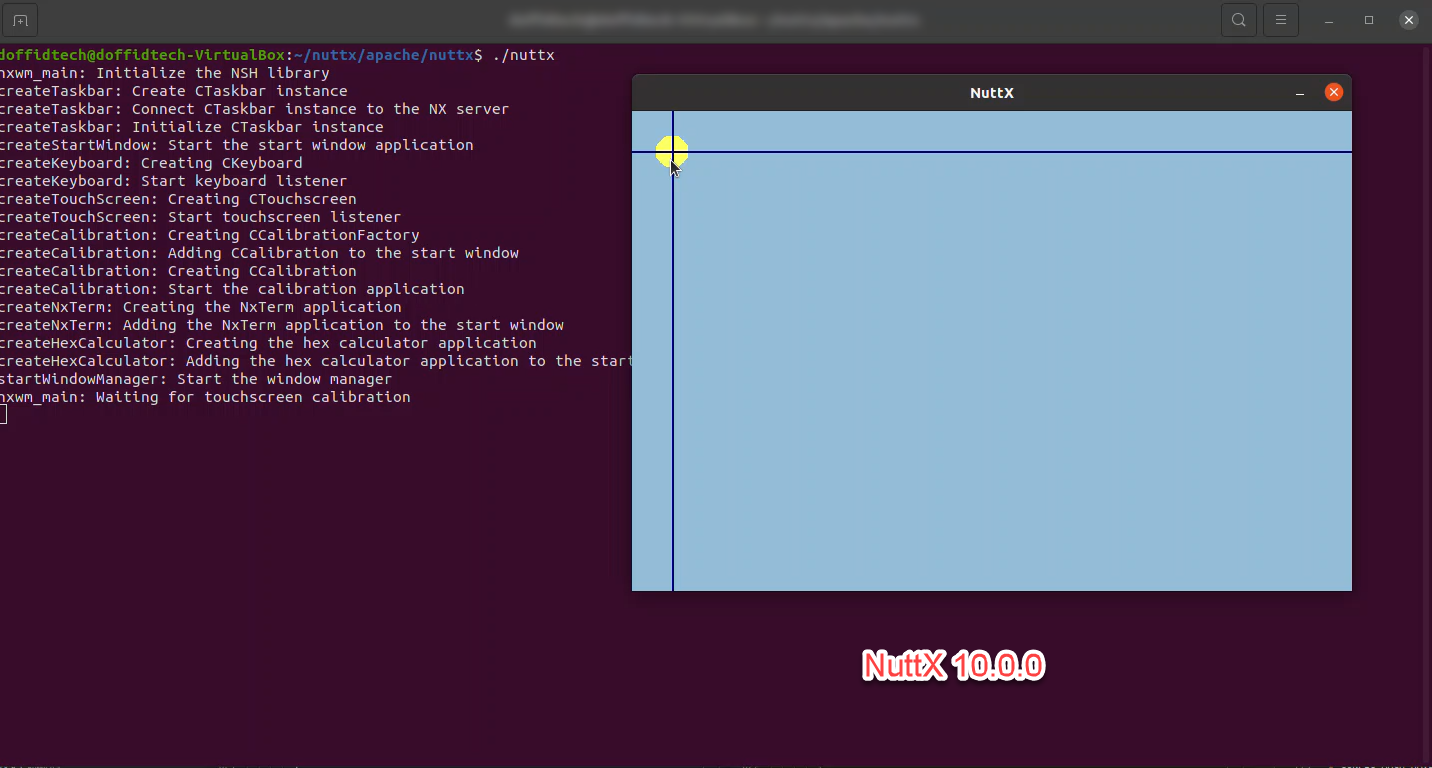The width and height of the screenshot is (1432, 768).
Task: Open the terminal hamburger menu
Action: pos(1281,20)
